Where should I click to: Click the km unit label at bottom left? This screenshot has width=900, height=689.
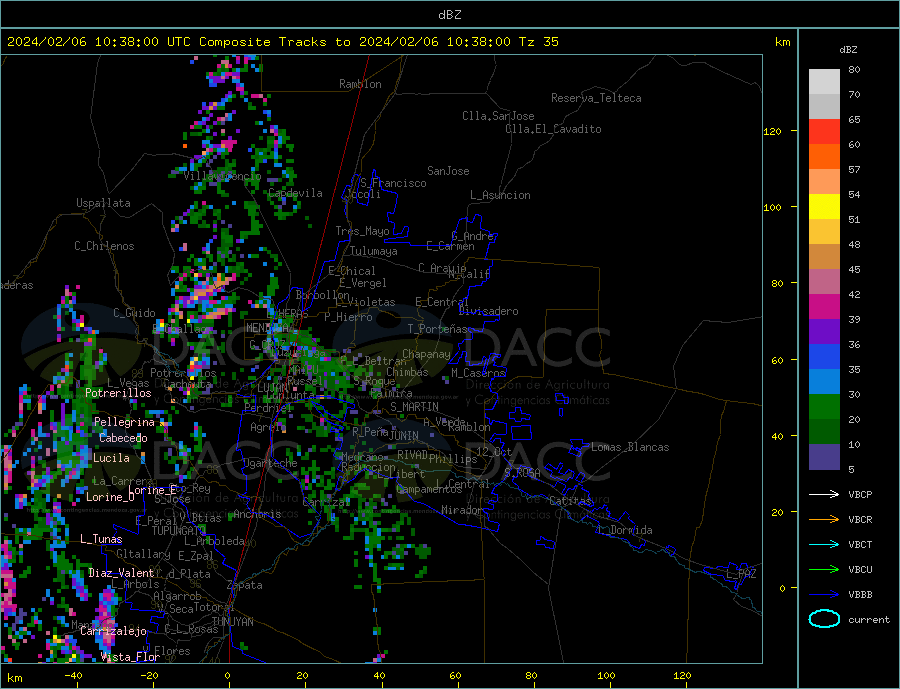click(x=15, y=678)
